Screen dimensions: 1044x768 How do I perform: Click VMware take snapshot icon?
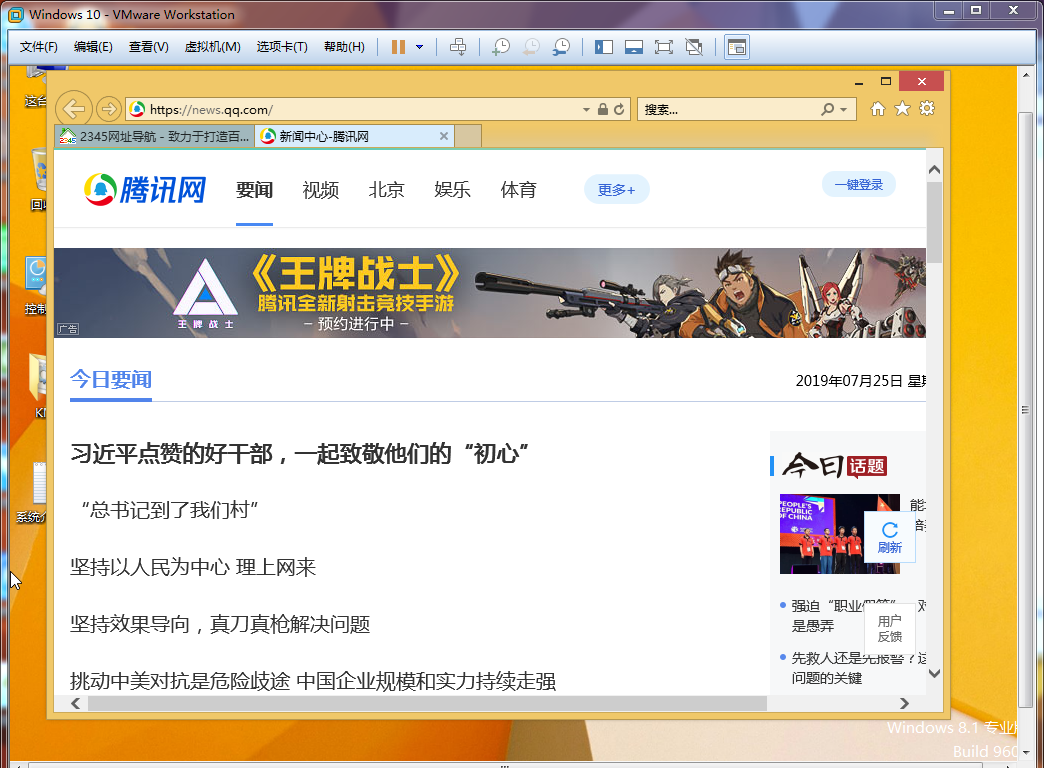pyautogui.click(x=501, y=47)
